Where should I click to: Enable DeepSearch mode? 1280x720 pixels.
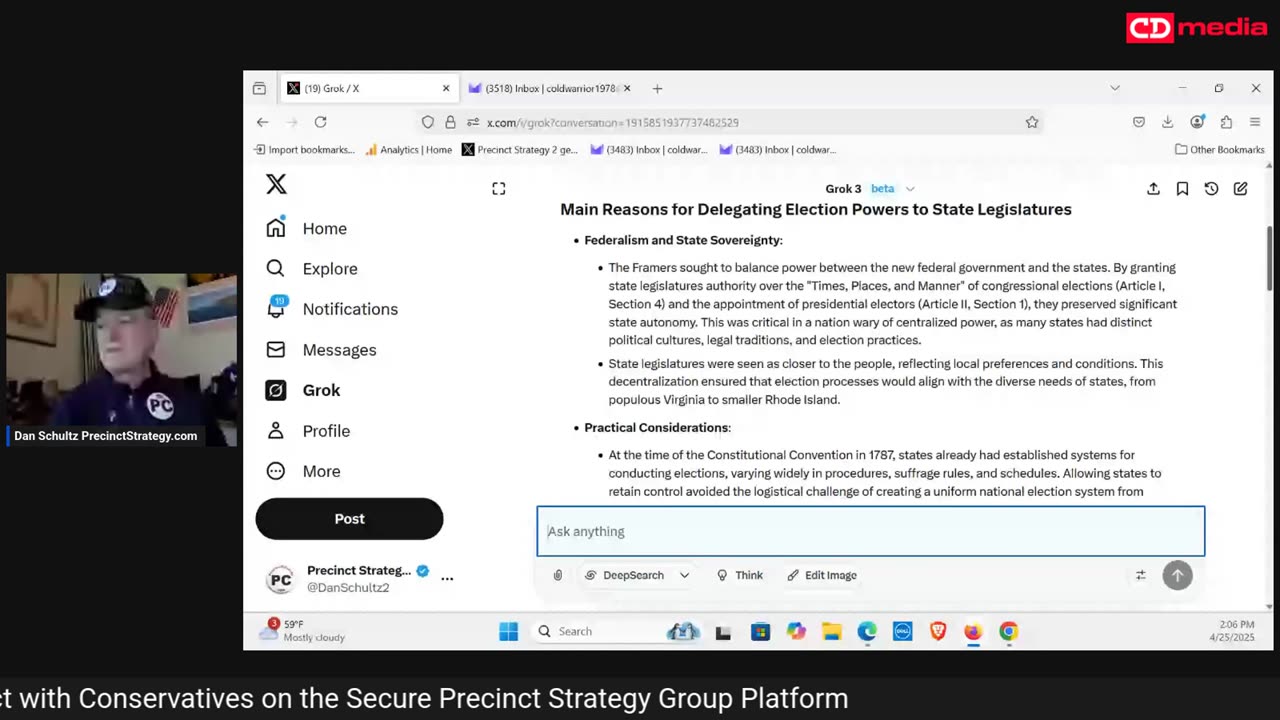(x=624, y=575)
